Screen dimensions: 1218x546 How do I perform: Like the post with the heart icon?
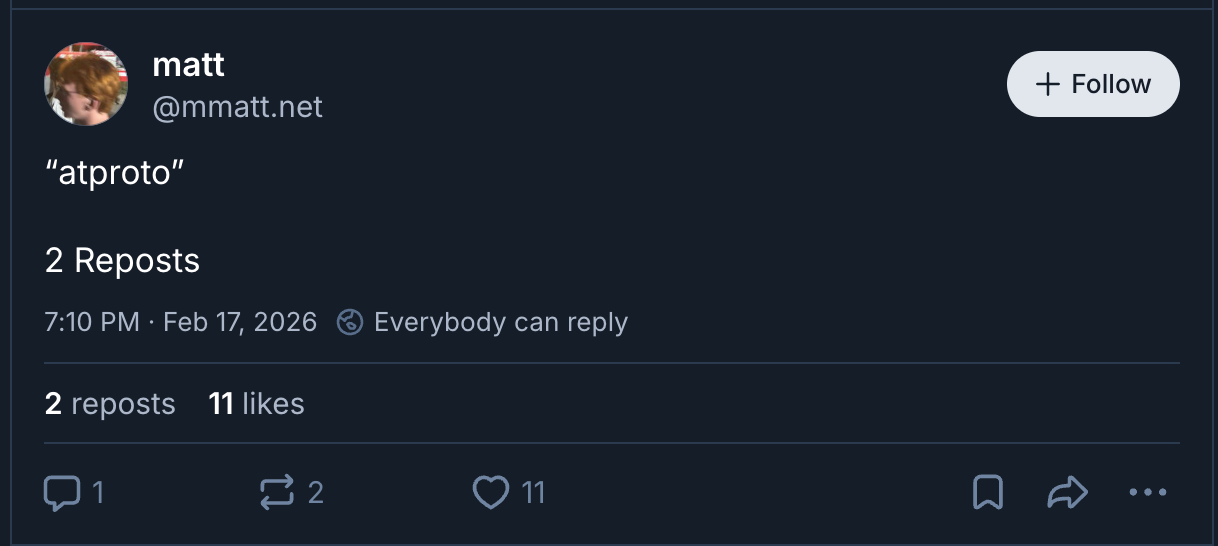tap(490, 492)
